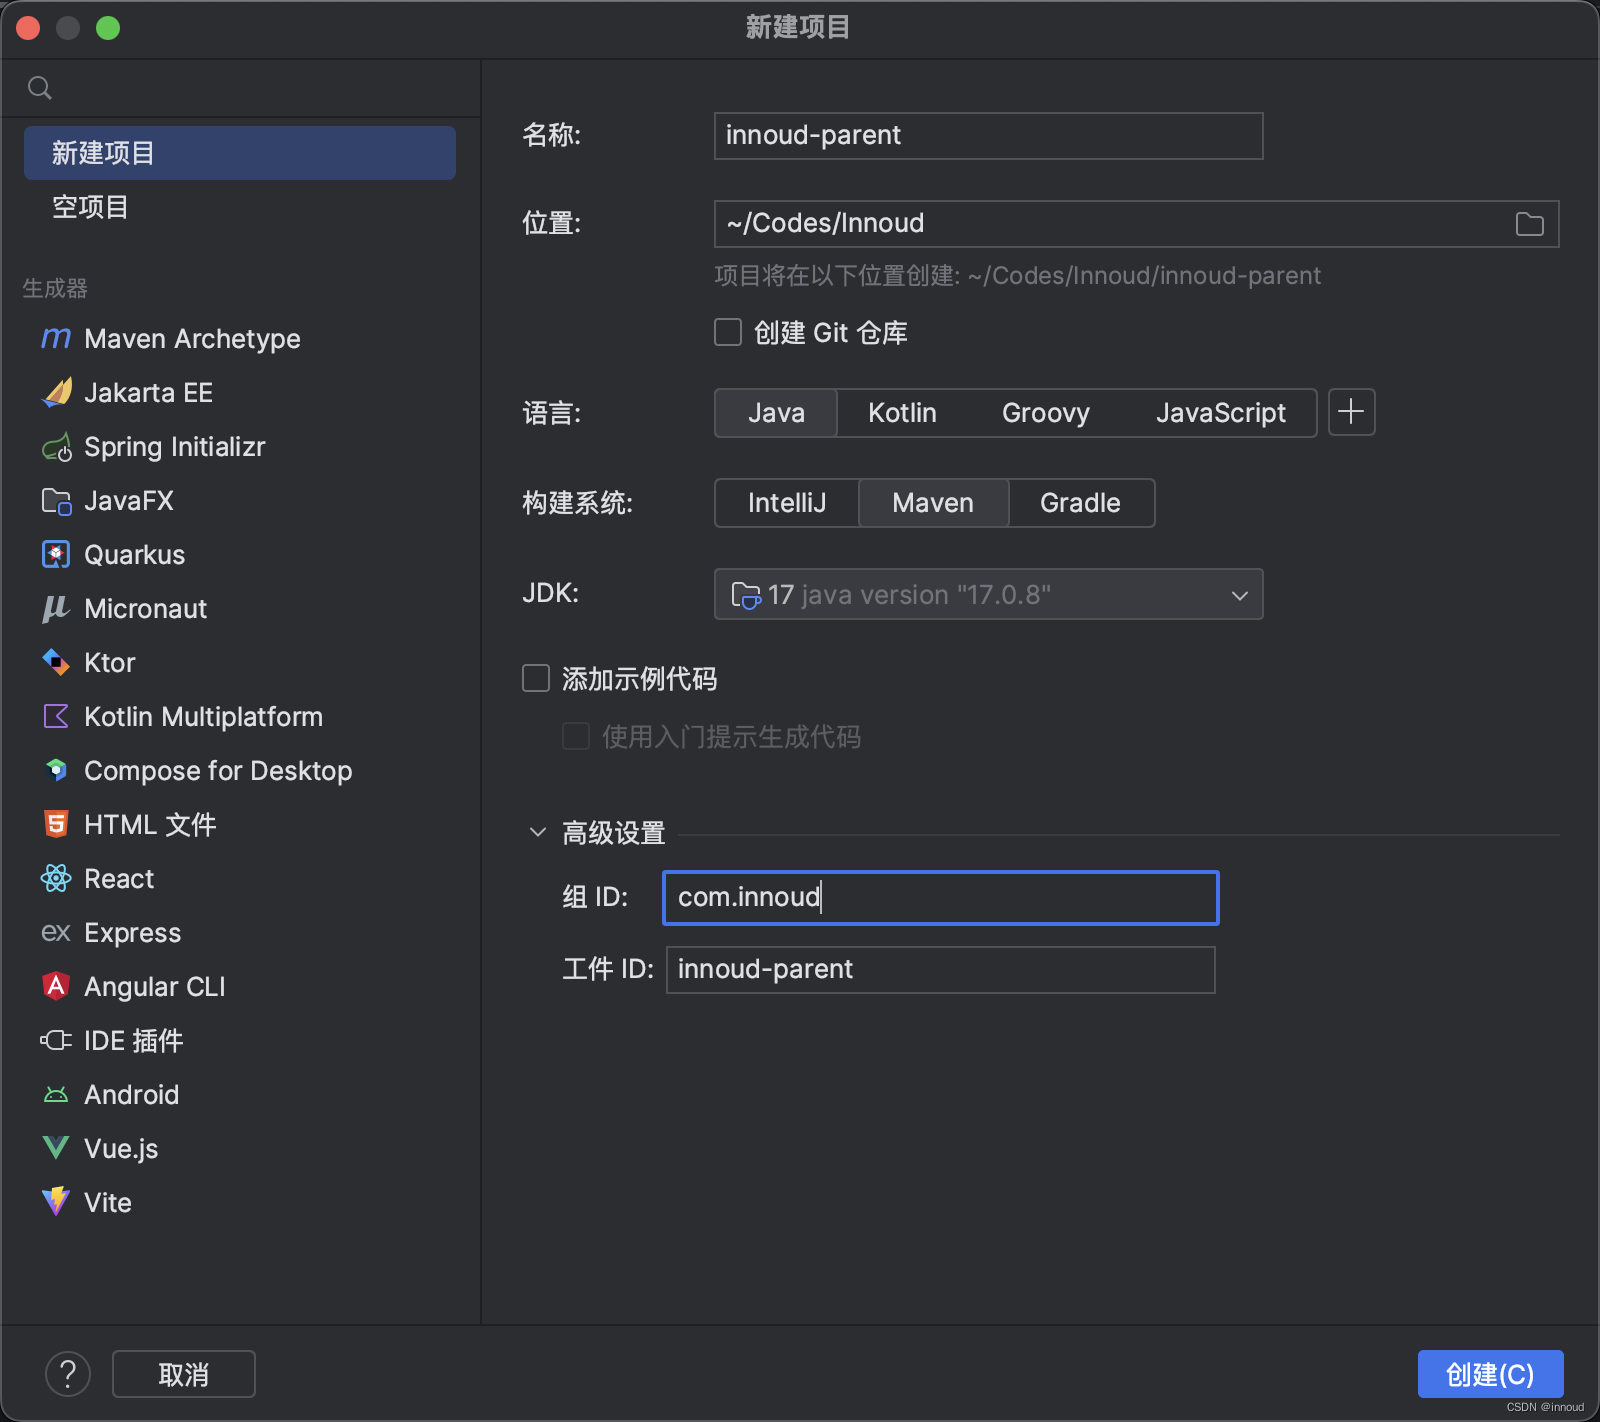Choose the Micronaut generator

[145, 608]
